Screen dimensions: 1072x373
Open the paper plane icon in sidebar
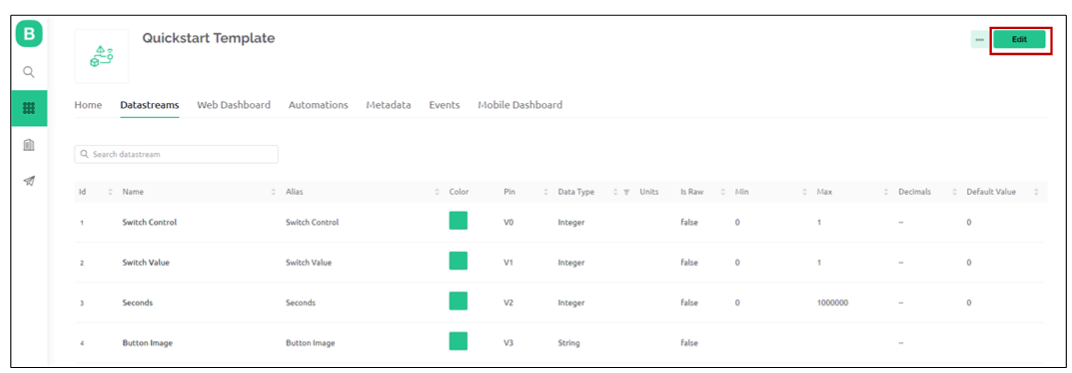pyautogui.click(x=29, y=181)
